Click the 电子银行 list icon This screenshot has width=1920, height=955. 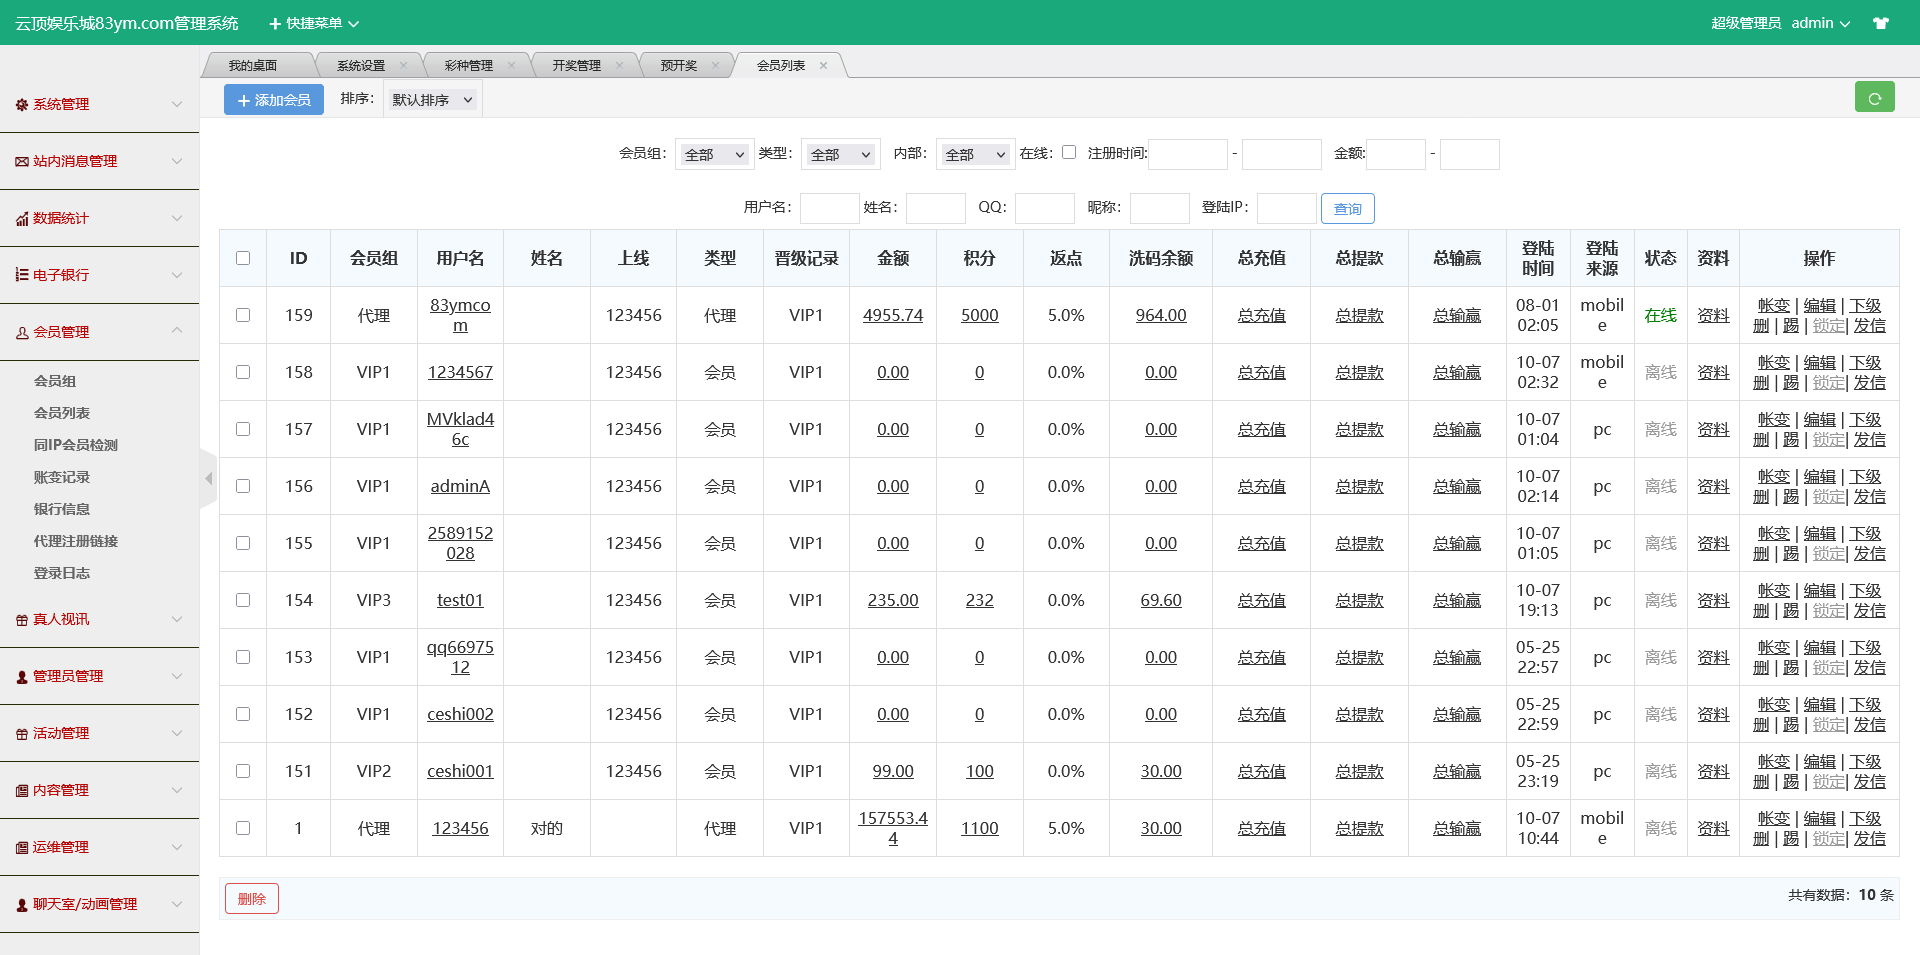[x=21, y=275]
